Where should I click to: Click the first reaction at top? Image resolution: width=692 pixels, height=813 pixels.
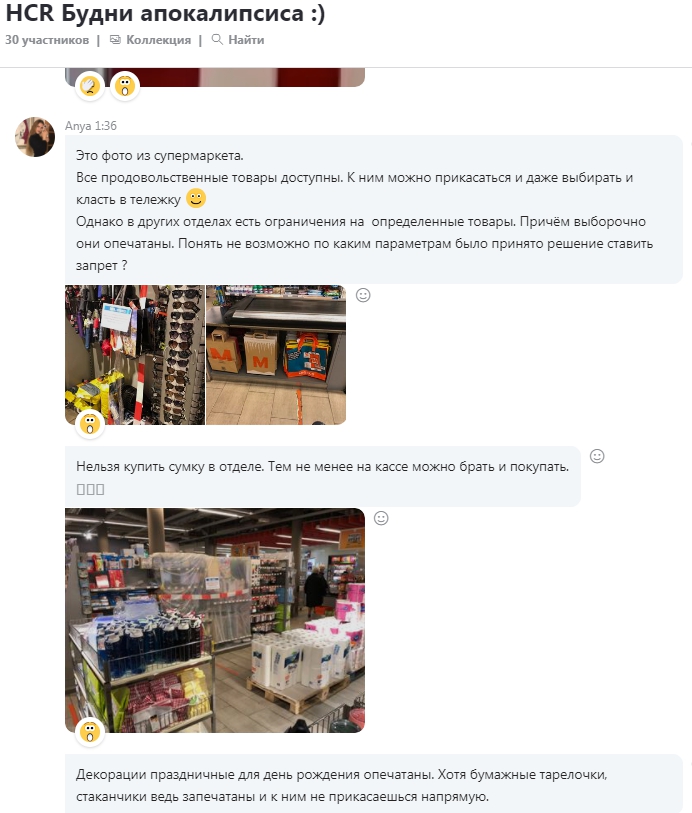coord(90,86)
